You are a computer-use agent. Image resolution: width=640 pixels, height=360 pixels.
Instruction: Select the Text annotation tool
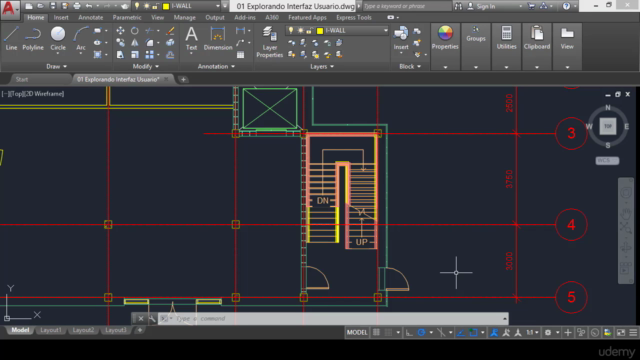(191, 39)
